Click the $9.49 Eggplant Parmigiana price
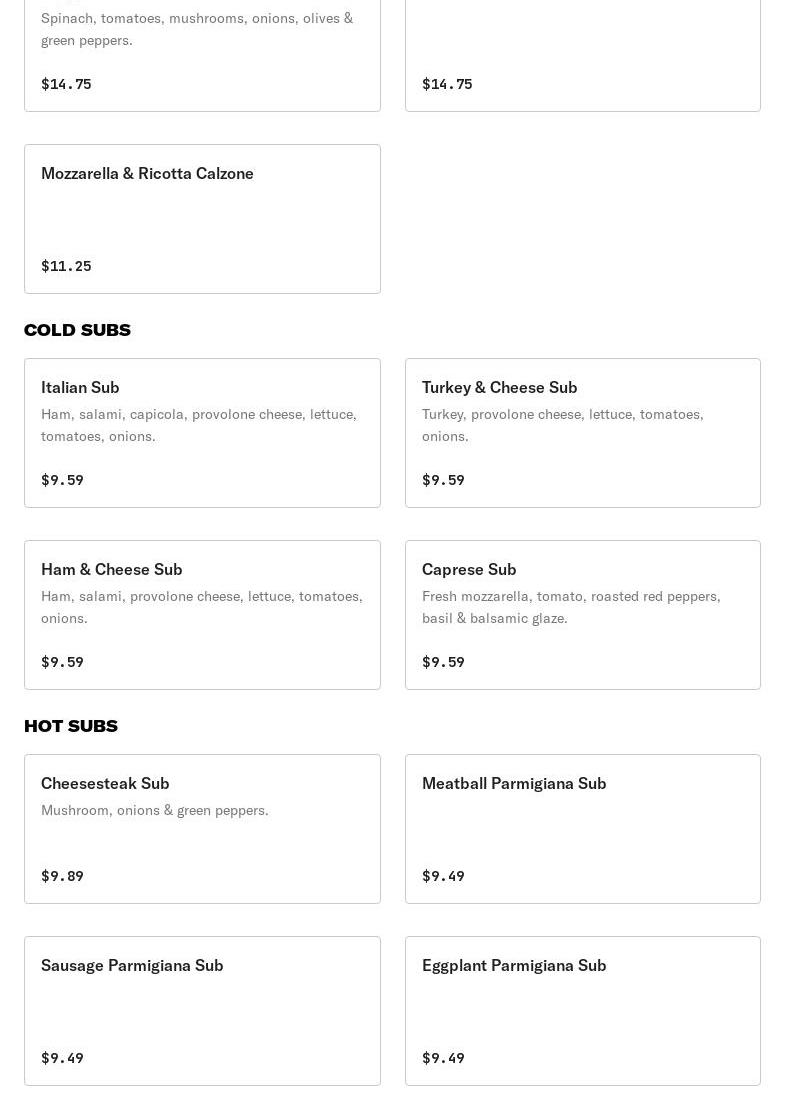This screenshot has height=1110, width=785. coord(443,1058)
